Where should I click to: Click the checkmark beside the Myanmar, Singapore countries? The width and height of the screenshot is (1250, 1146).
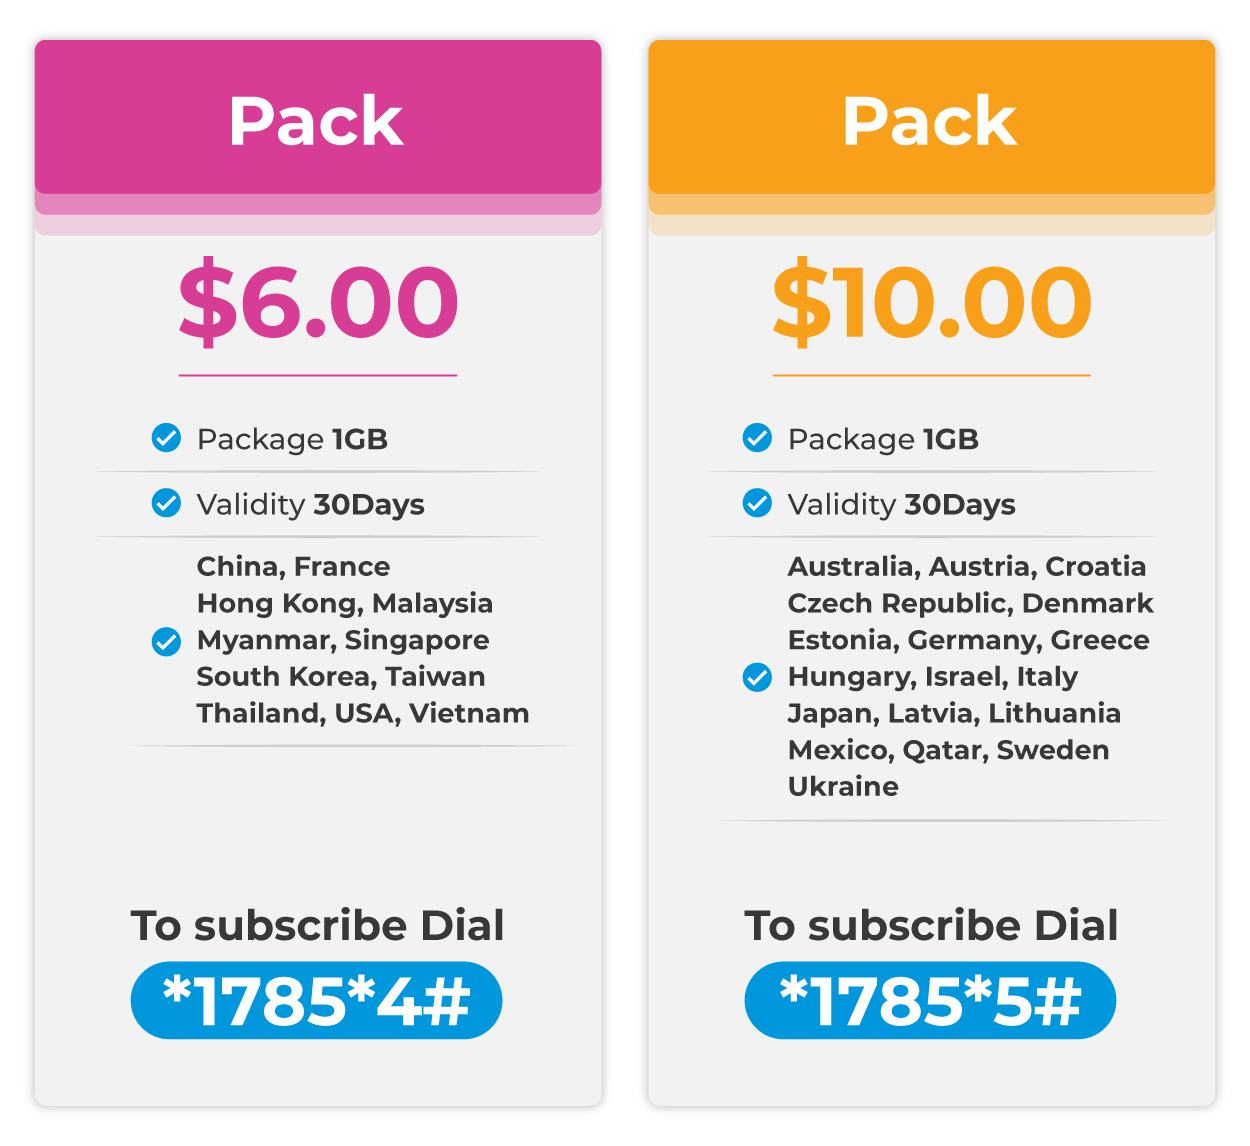[166, 641]
